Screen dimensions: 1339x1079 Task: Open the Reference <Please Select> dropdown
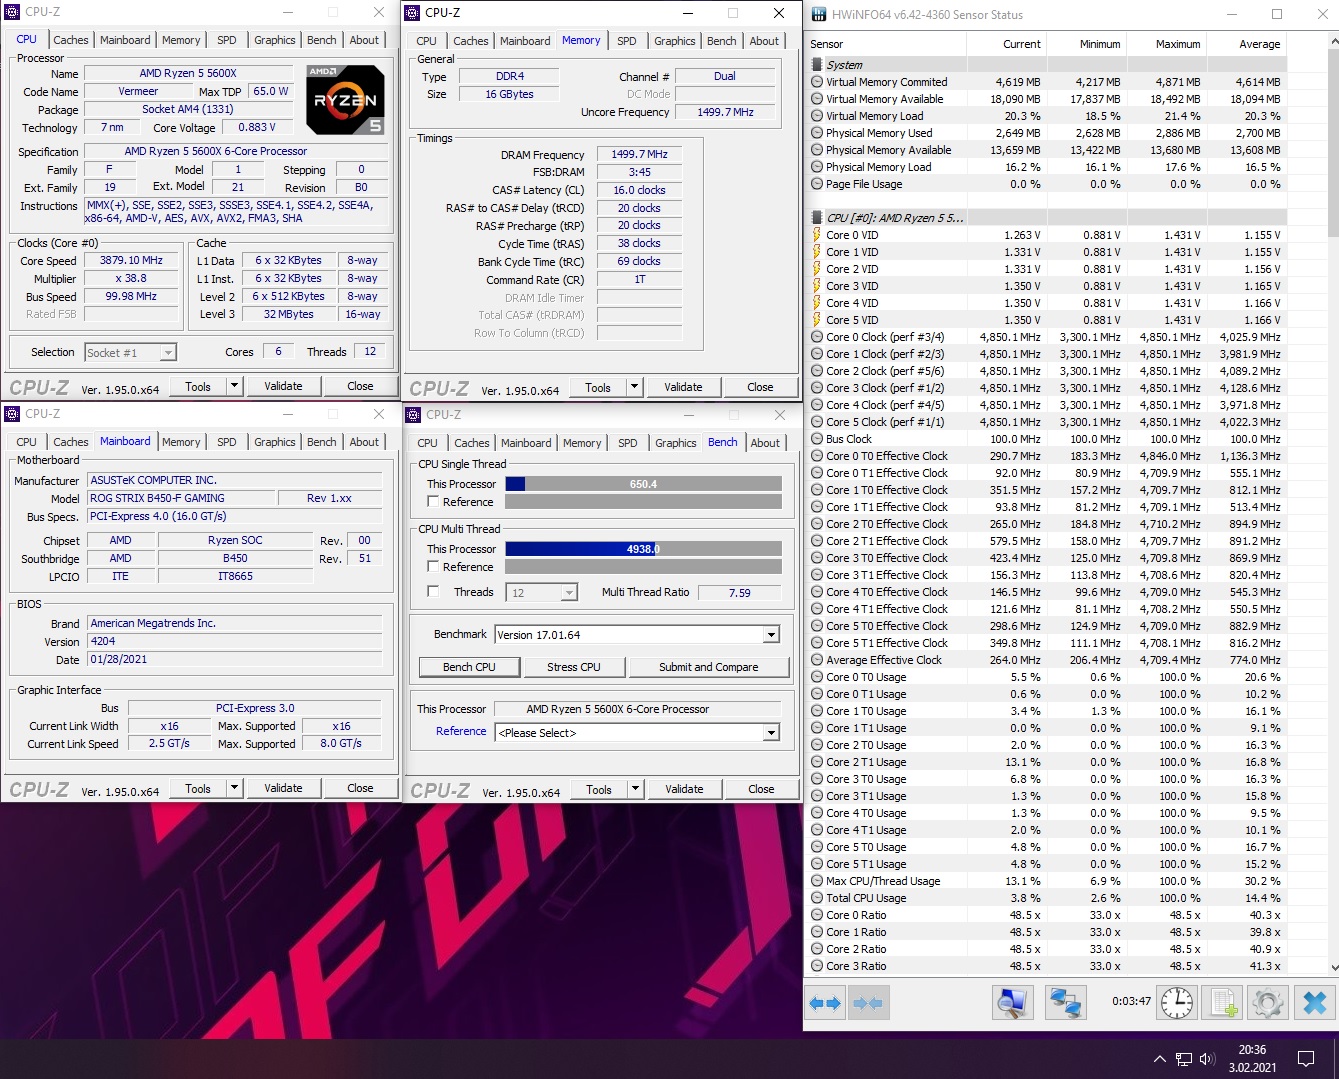click(637, 733)
